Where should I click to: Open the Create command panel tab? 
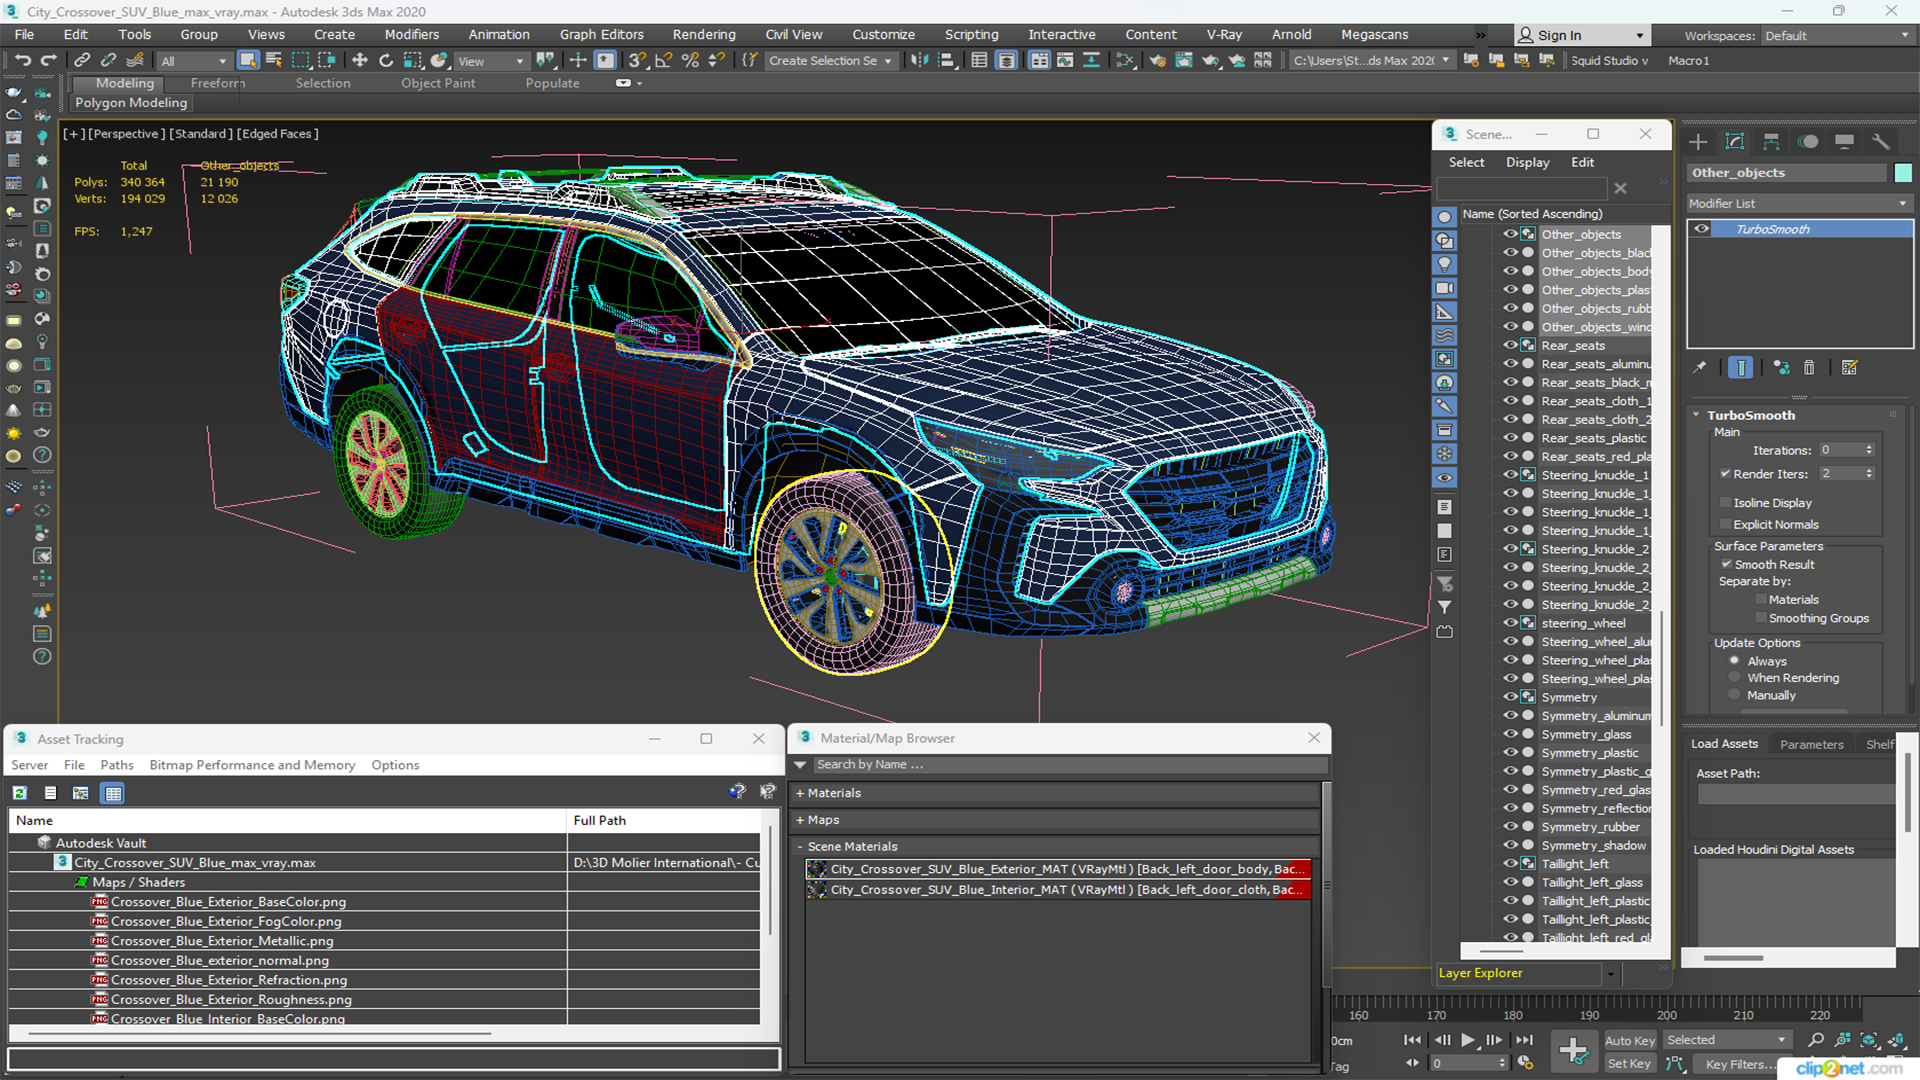pos(1698,142)
